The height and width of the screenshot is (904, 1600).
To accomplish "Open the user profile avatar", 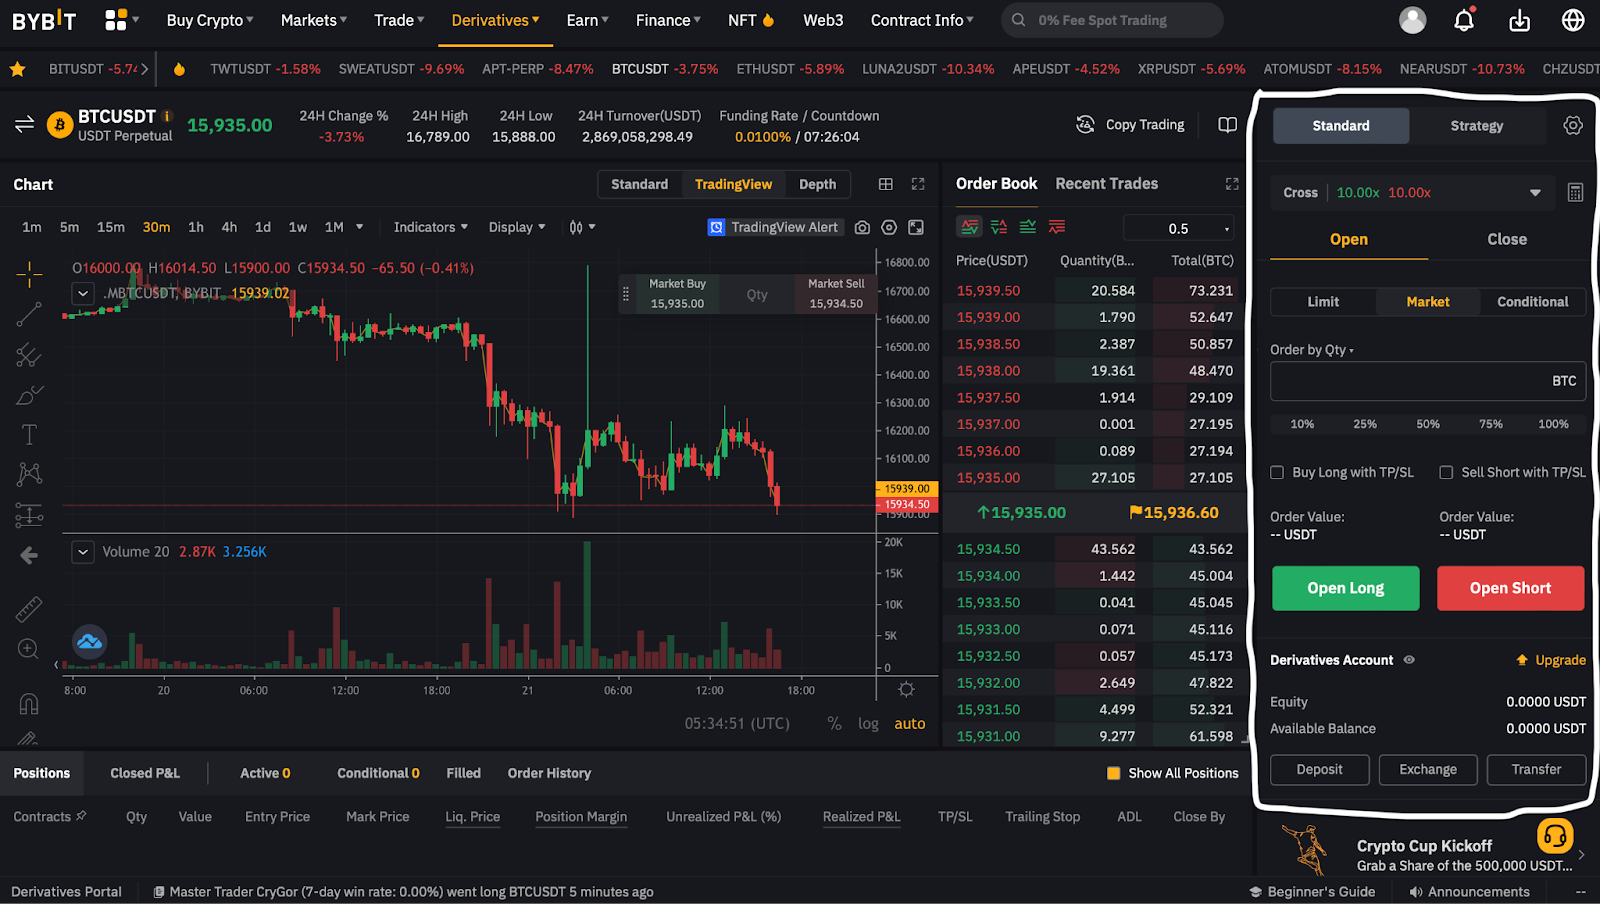I will click(1412, 20).
